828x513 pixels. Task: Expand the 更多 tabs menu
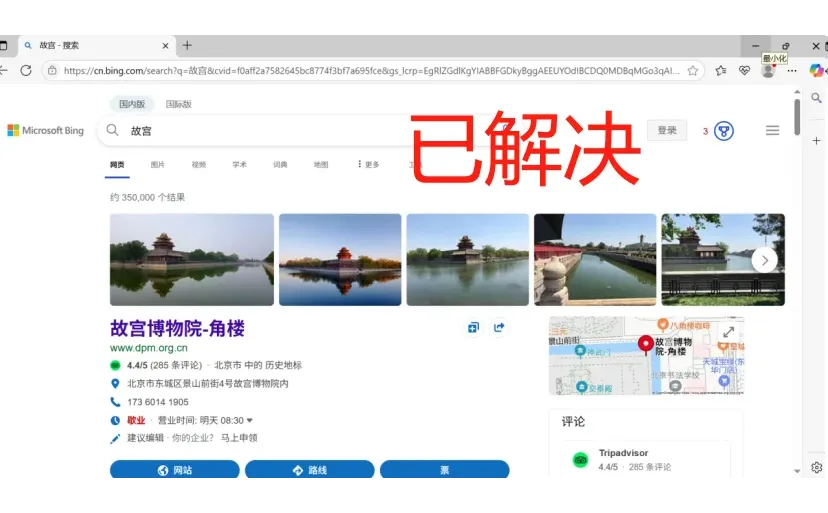[x=368, y=165]
